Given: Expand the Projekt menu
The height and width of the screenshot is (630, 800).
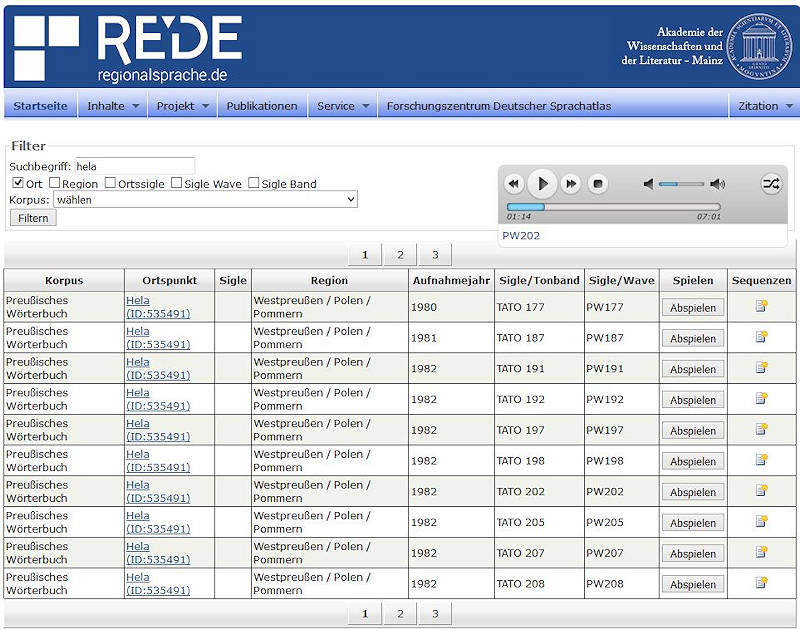Looking at the screenshot, I should pos(183,106).
